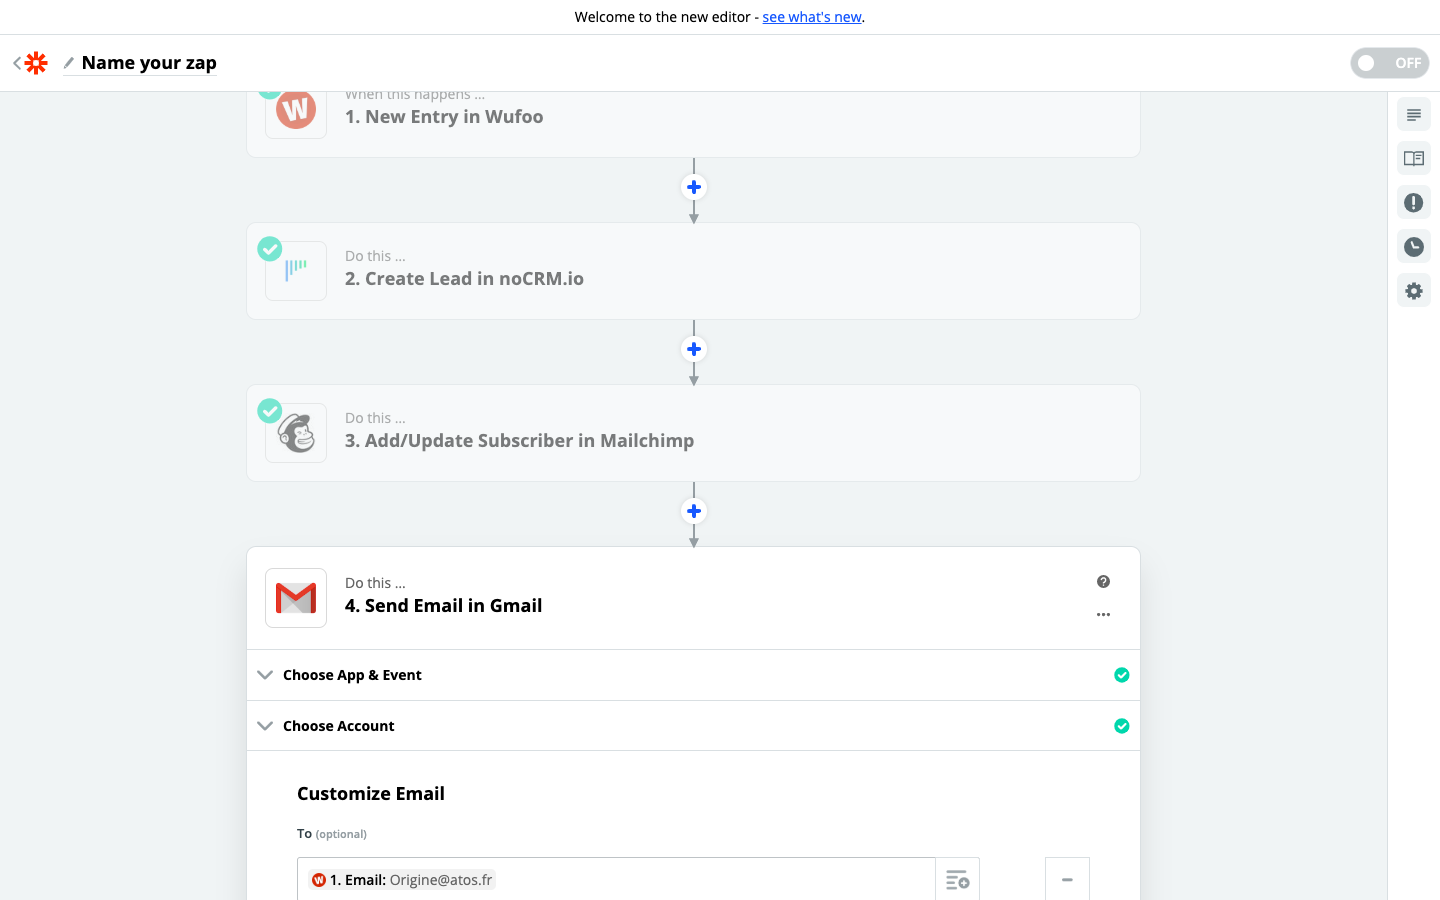The width and height of the screenshot is (1440, 900).
Task: Expand the Choose App & Event section
Action: pos(352,675)
